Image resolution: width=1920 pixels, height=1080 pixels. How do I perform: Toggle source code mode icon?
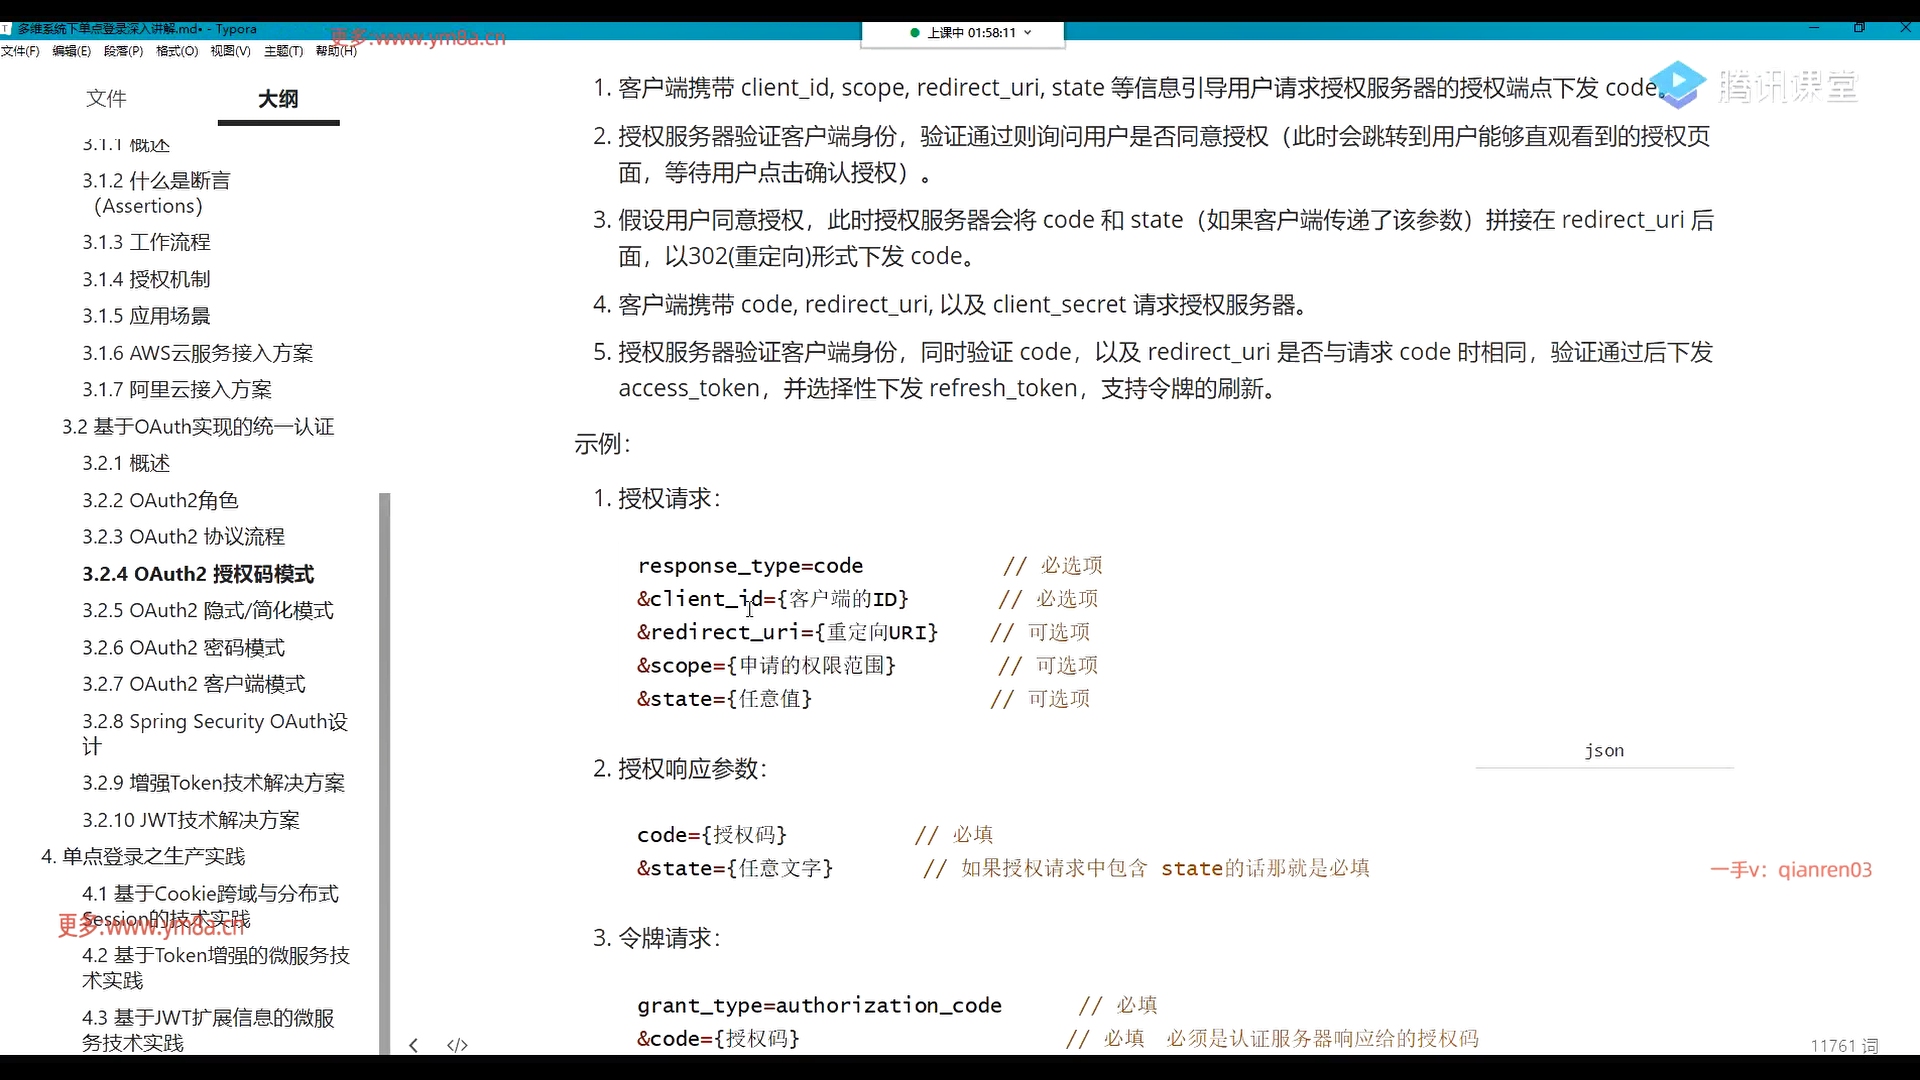coord(457,1045)
